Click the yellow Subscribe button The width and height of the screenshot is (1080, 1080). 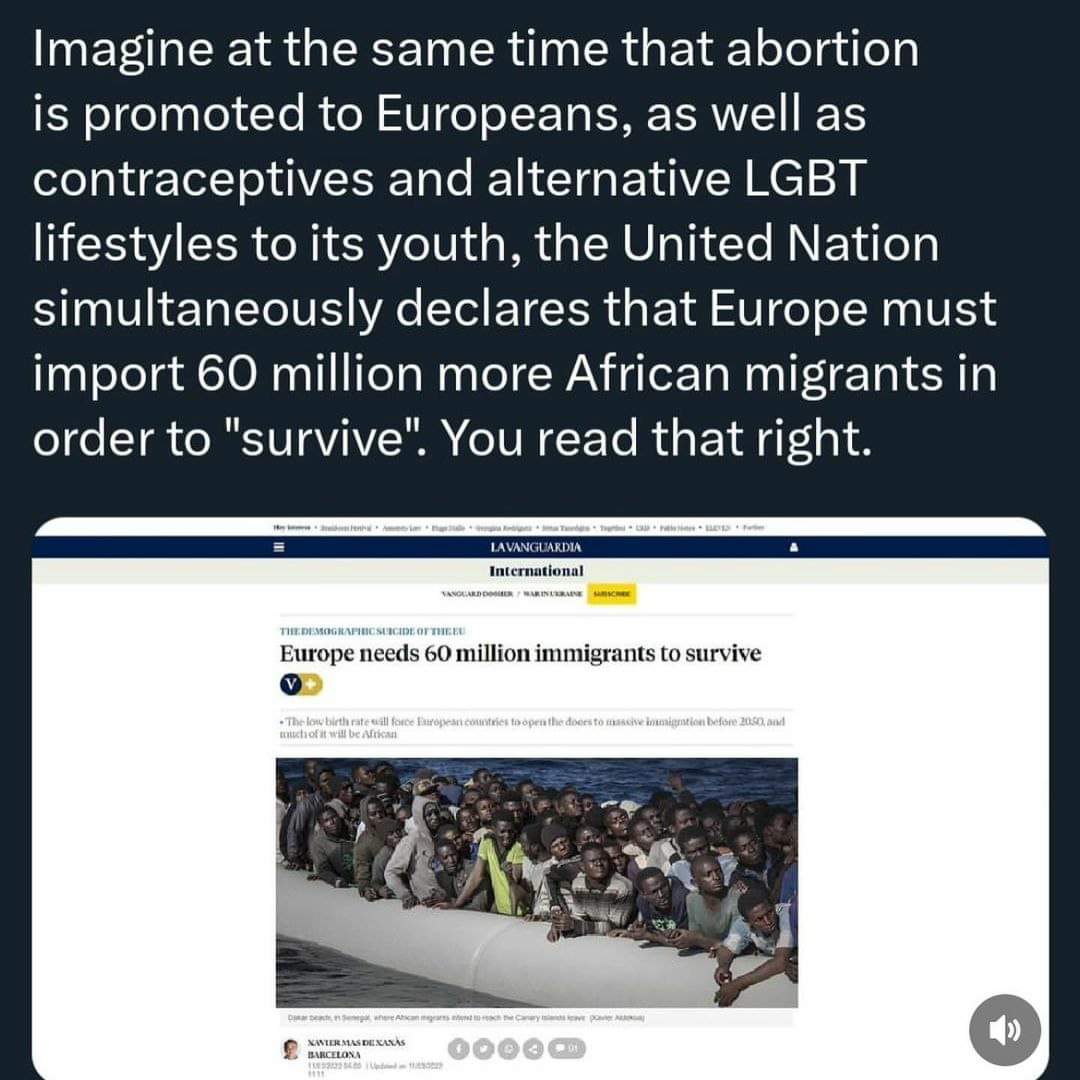(x=611, y=594)
